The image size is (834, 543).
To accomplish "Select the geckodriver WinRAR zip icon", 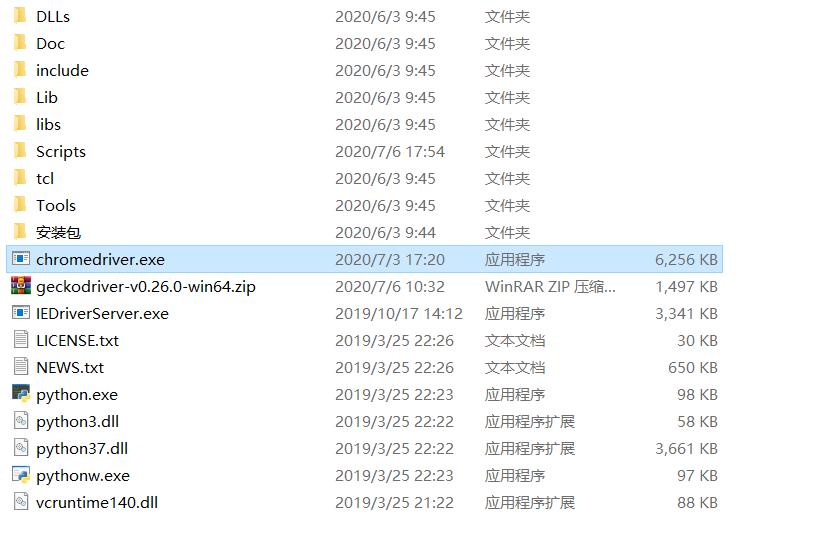I will 21,286.
